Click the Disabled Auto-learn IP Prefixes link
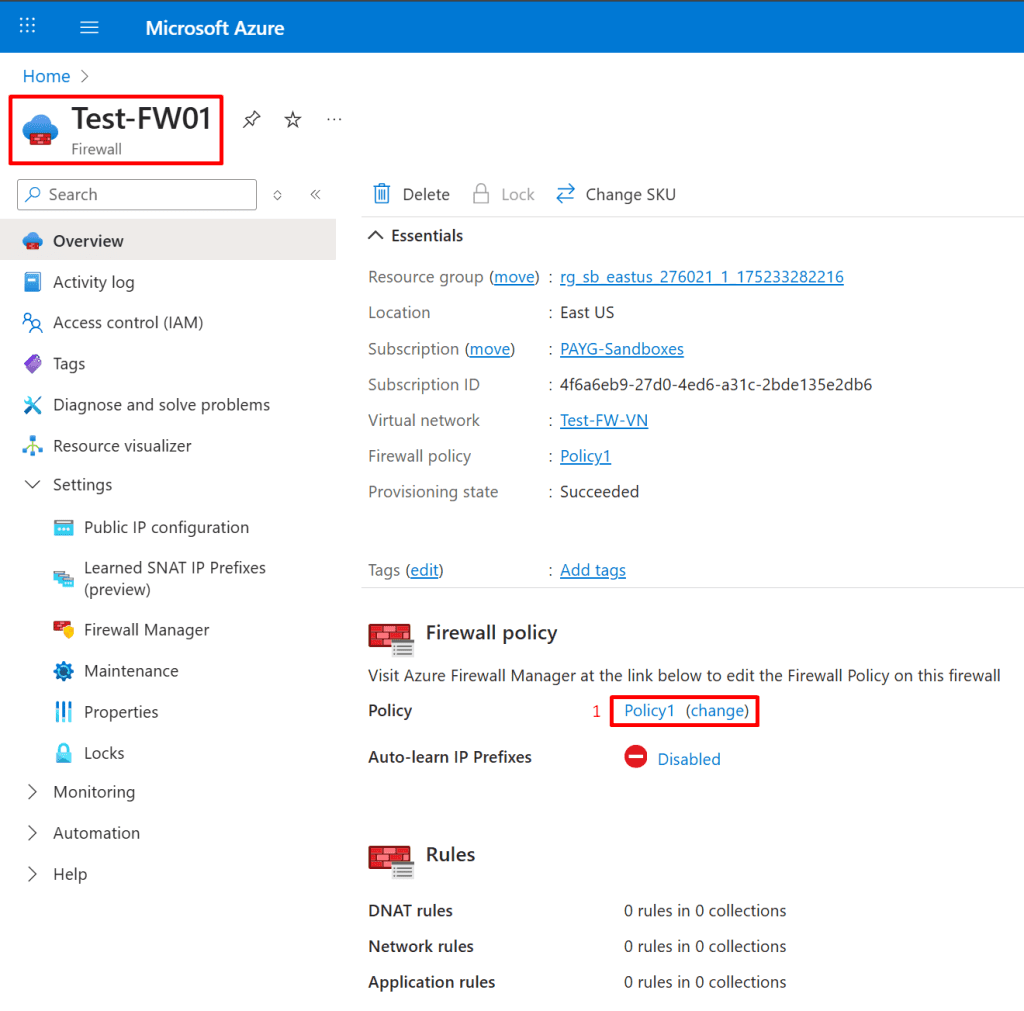The width and height of the screenshot is (1024, 1011). [688, 759]
